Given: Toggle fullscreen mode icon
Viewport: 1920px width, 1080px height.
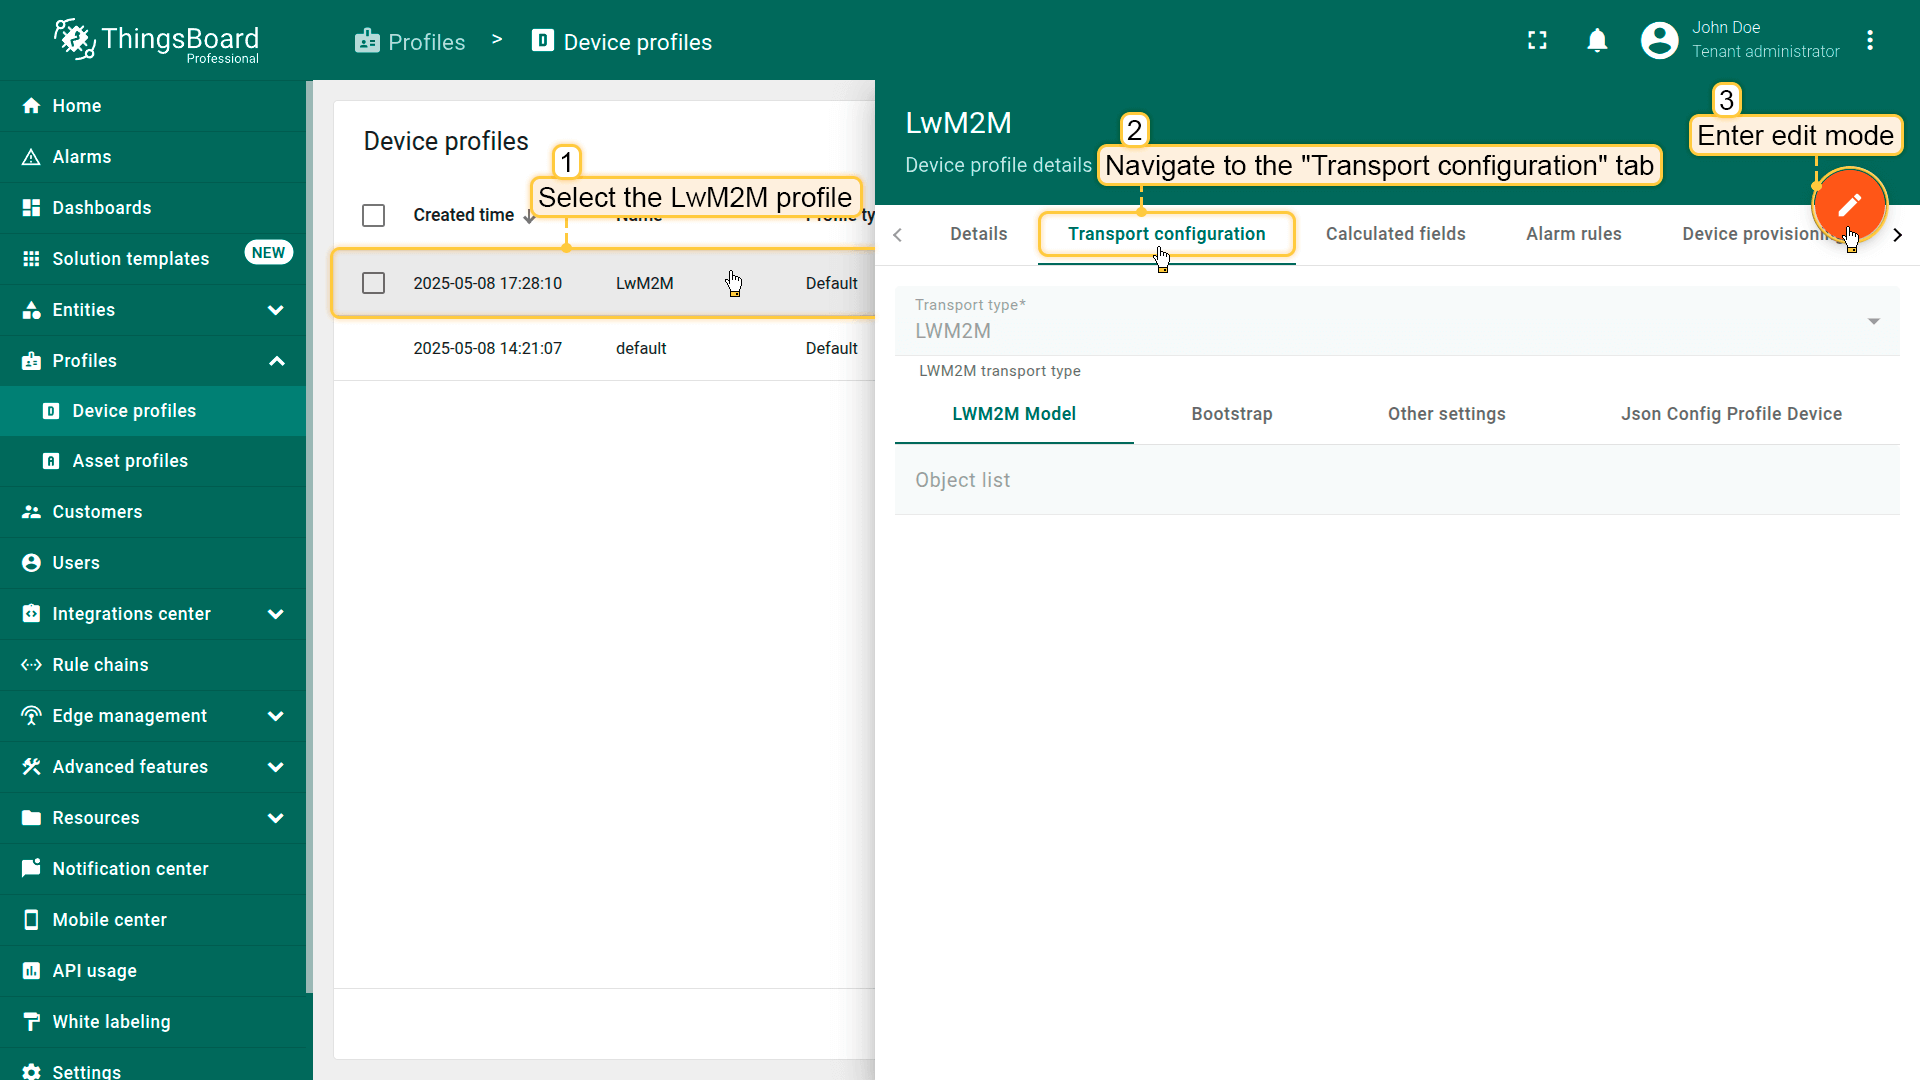Looking at the screenshot, I should coord(1537,40).
